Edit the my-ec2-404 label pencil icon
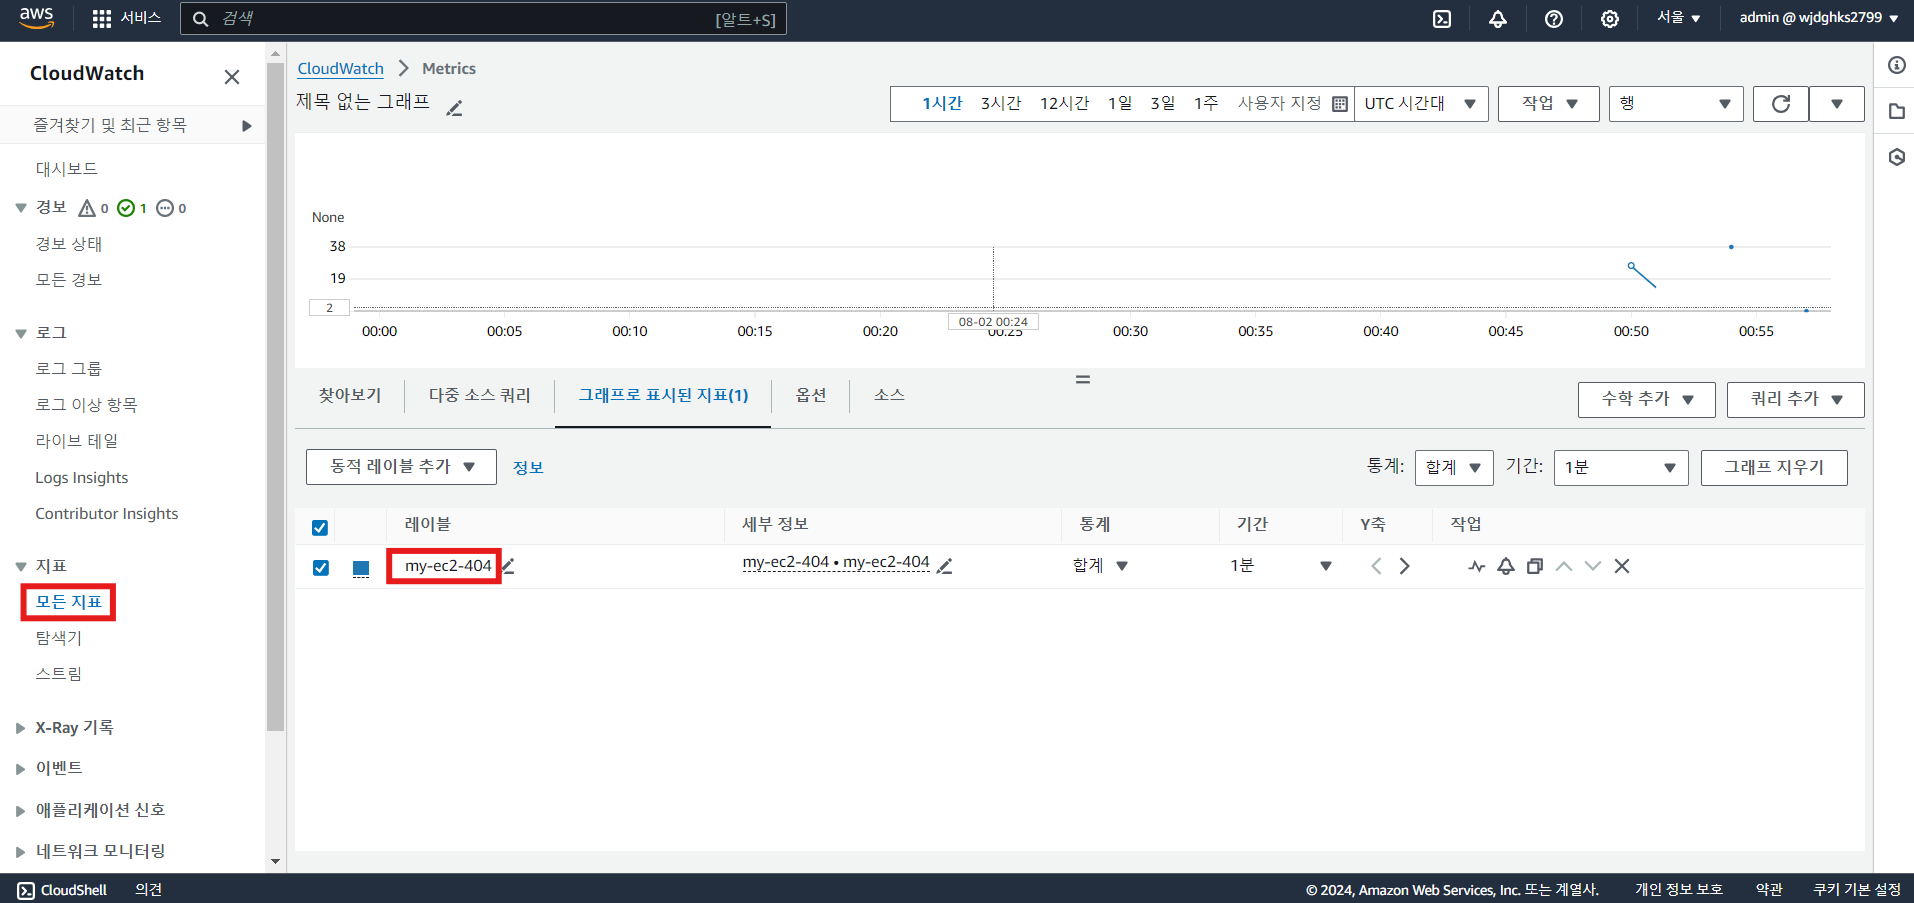 point(508,566)
